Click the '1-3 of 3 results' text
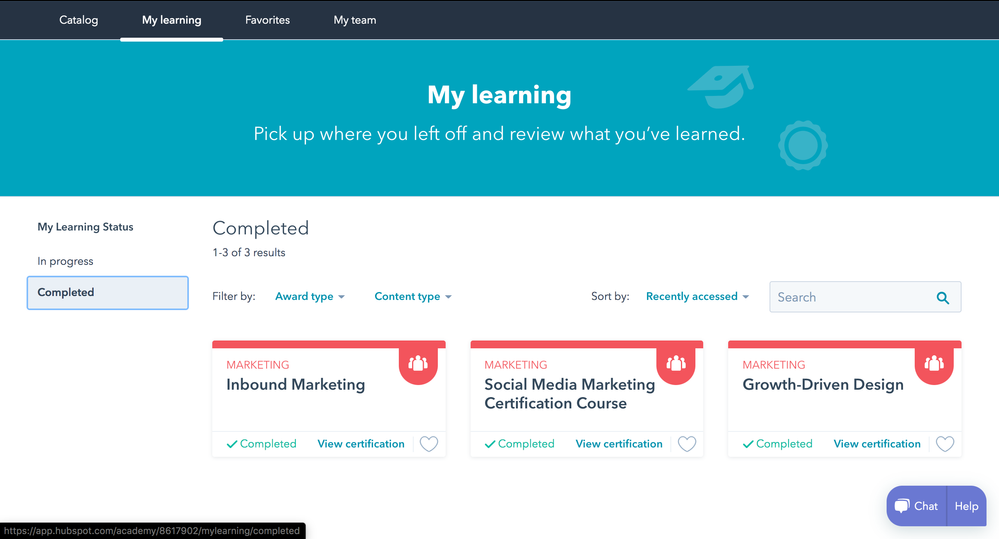The height and width of the screenshot is (539, 999). click(249, 252)
